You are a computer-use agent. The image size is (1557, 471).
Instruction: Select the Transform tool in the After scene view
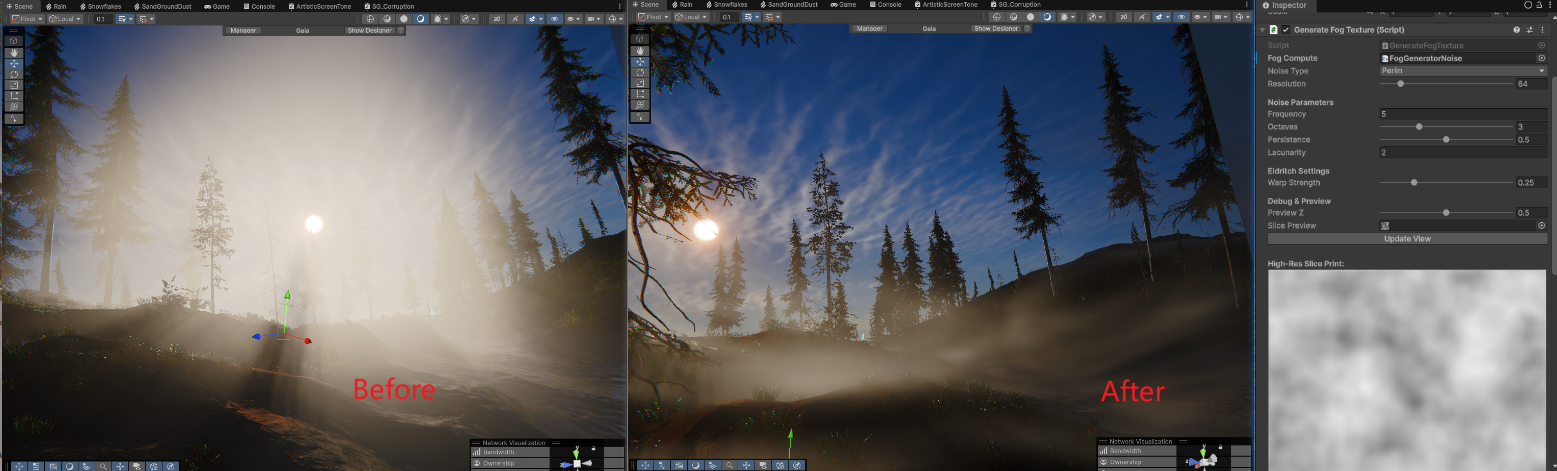[640, 105]
